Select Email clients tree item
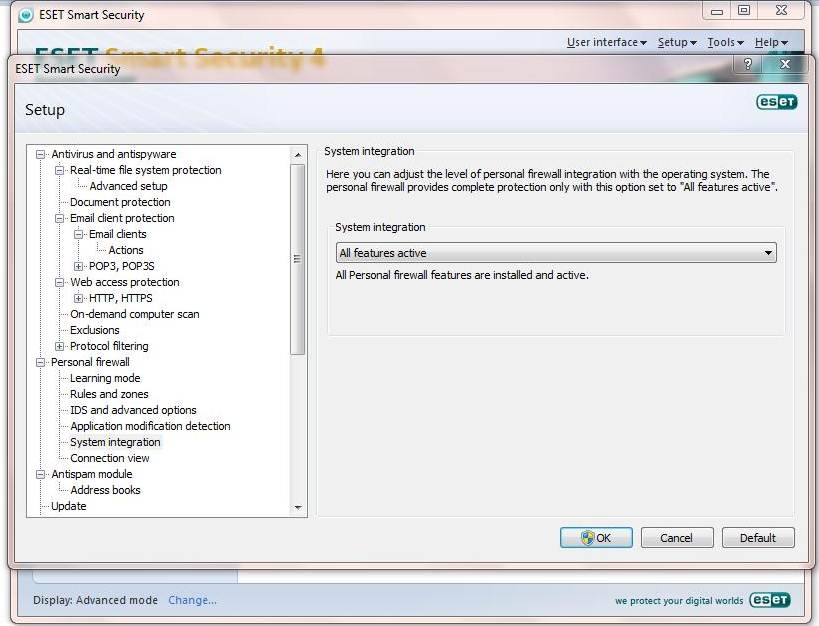The height and width of the screenshot is (626, 819). point(118,234)
